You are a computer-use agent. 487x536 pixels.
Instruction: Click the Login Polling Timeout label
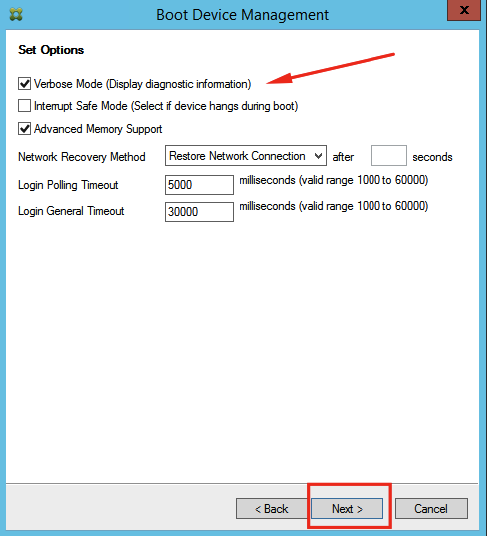click(68, 185)
